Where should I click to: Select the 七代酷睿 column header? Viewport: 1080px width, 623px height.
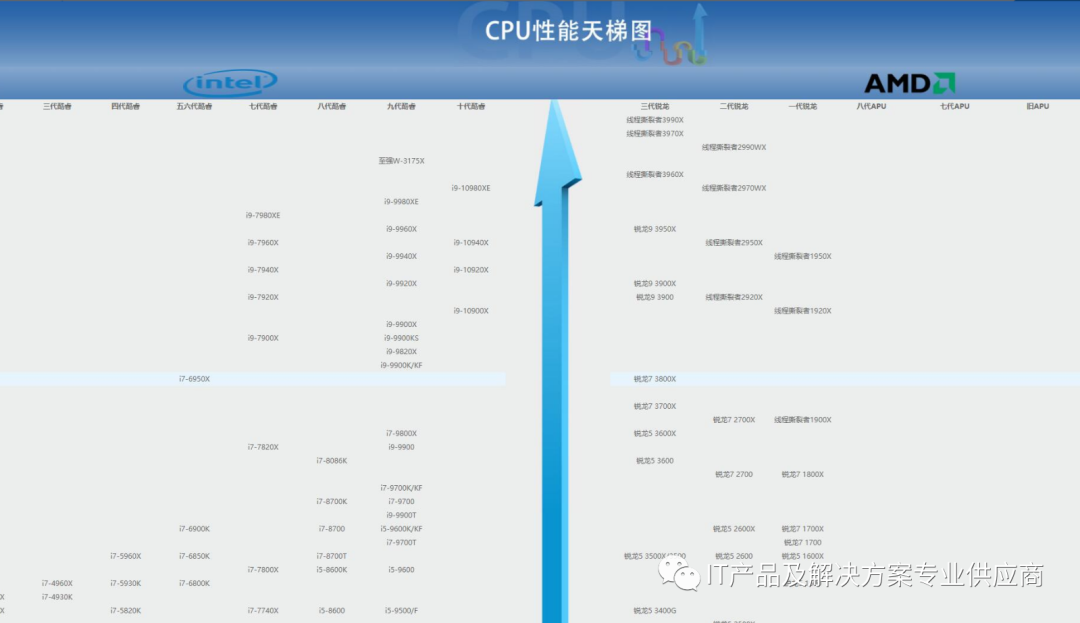263,106
